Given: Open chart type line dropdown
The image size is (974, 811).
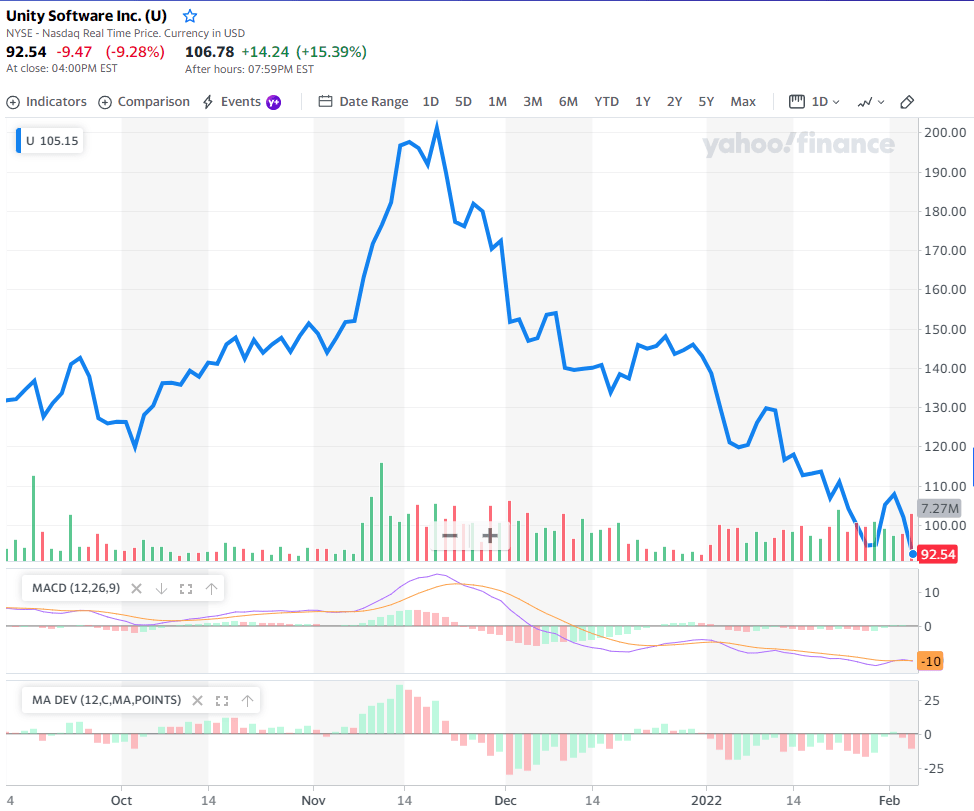Looking at the screenshot, I should tap(871, 102).
